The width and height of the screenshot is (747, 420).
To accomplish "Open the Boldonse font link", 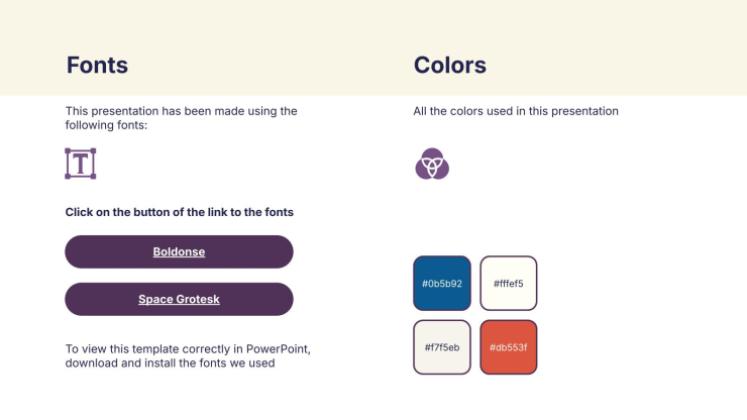I will pyautogui.click(x=179, y=252).
